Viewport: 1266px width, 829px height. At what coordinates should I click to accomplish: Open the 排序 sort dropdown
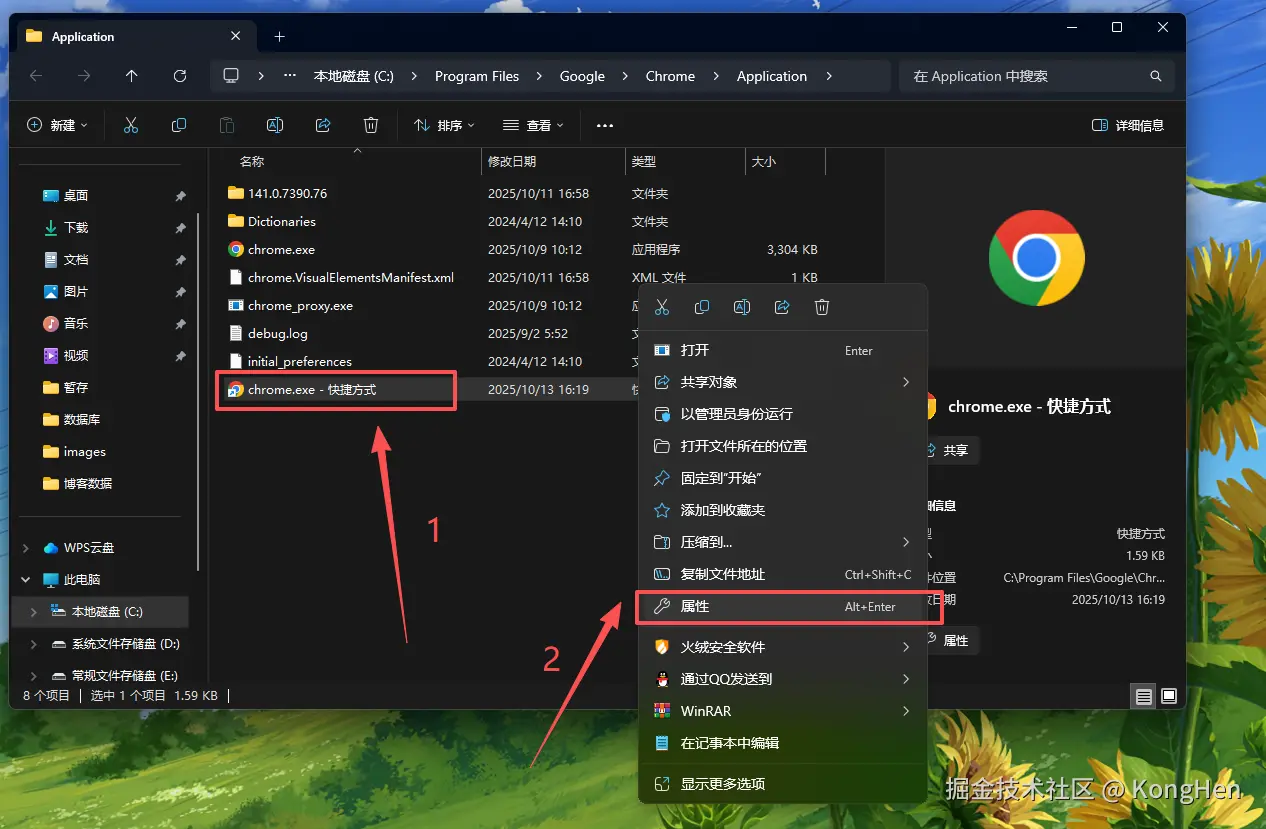(444, 125)
